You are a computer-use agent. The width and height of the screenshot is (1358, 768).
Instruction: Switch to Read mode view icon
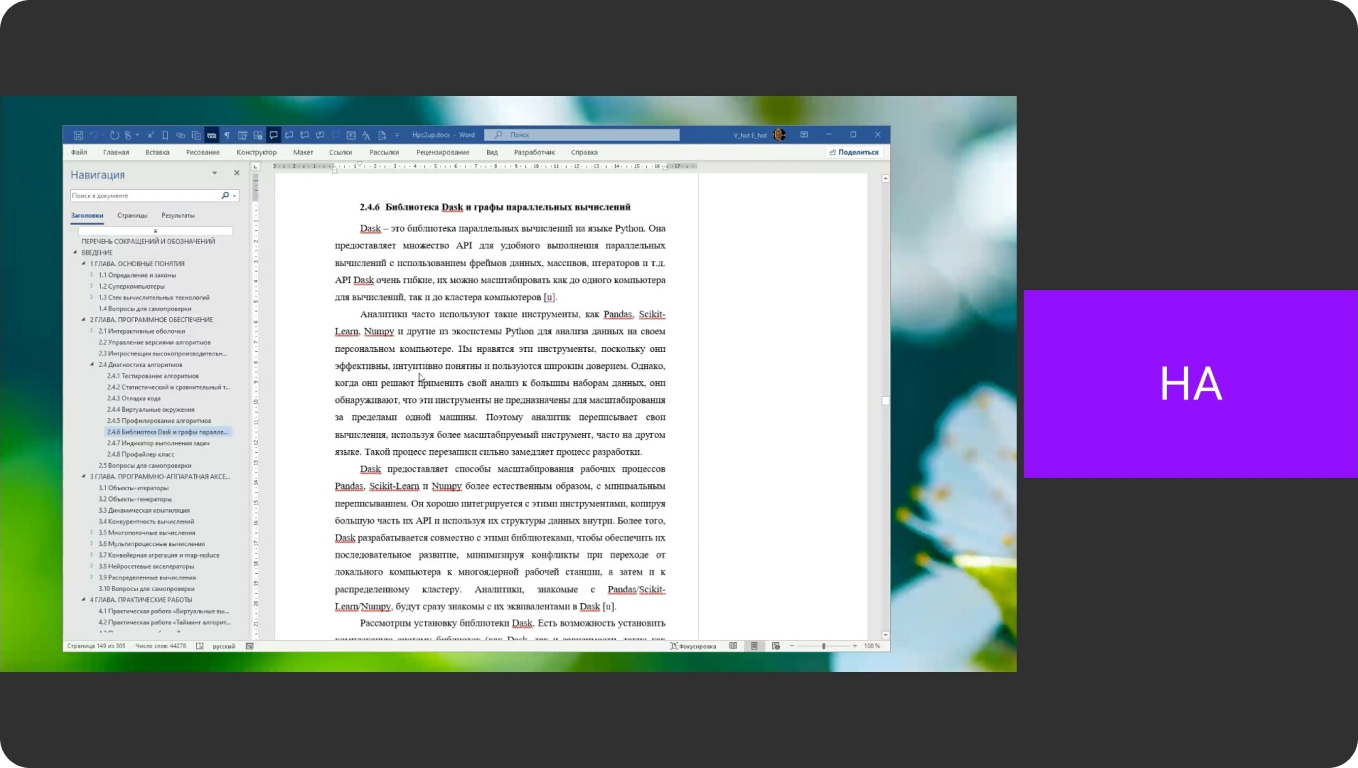coord(733,646)
